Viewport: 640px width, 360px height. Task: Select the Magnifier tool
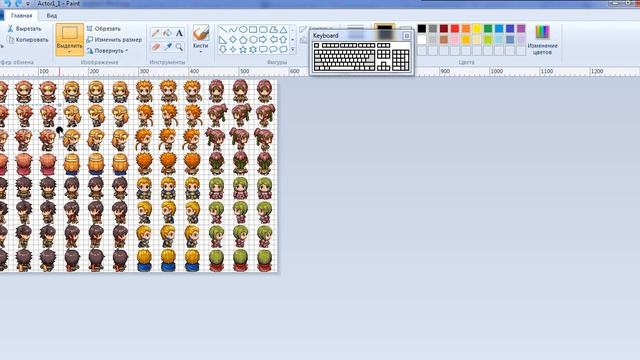click(x=179, y=47)
